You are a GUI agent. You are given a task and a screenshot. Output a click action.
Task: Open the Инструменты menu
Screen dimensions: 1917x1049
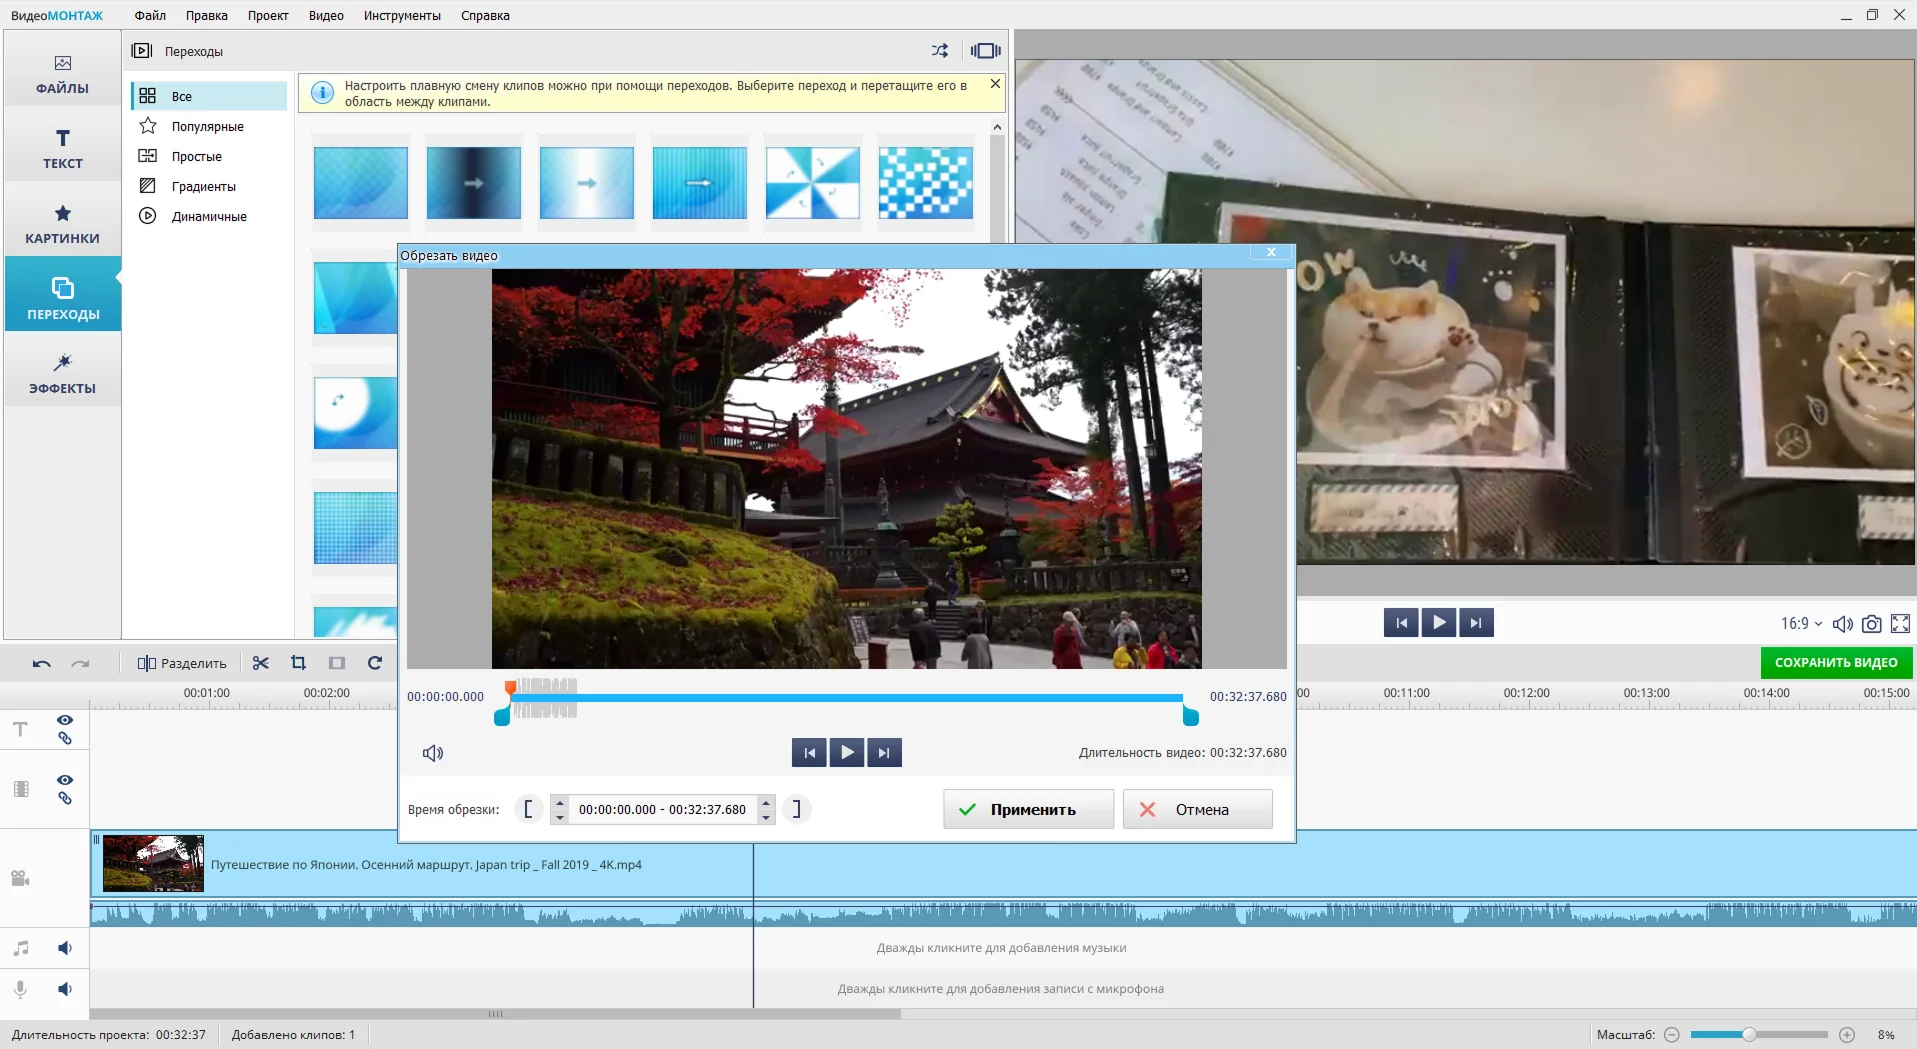(402, 16)
